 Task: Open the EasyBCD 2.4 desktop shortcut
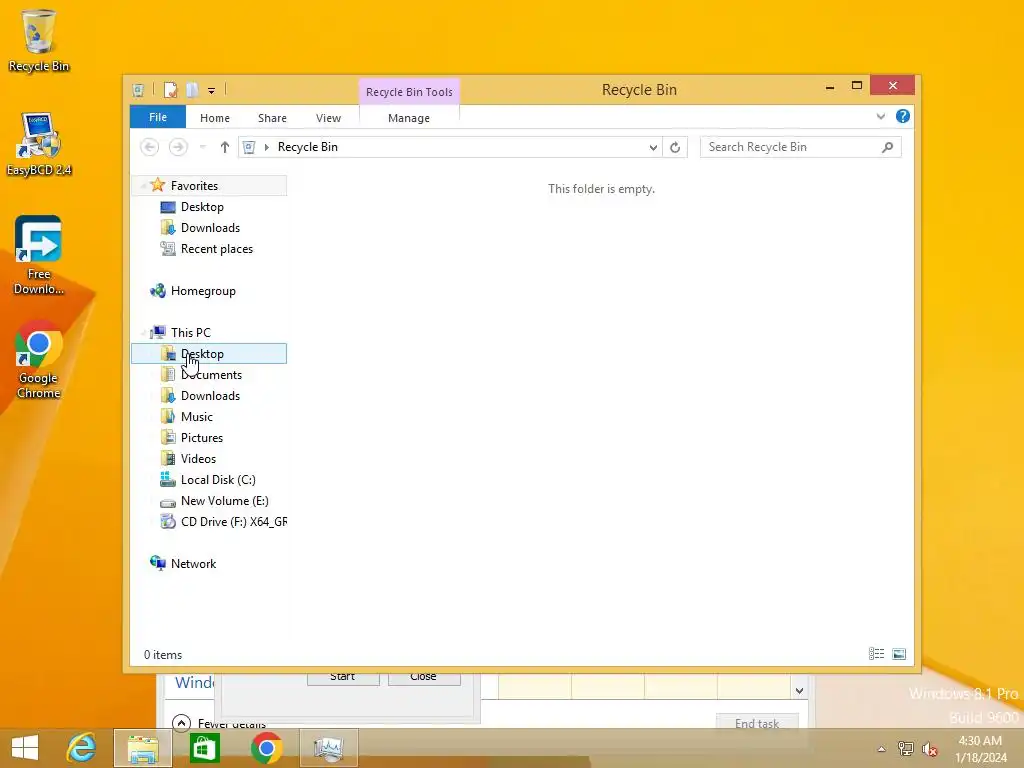[39, 144]
